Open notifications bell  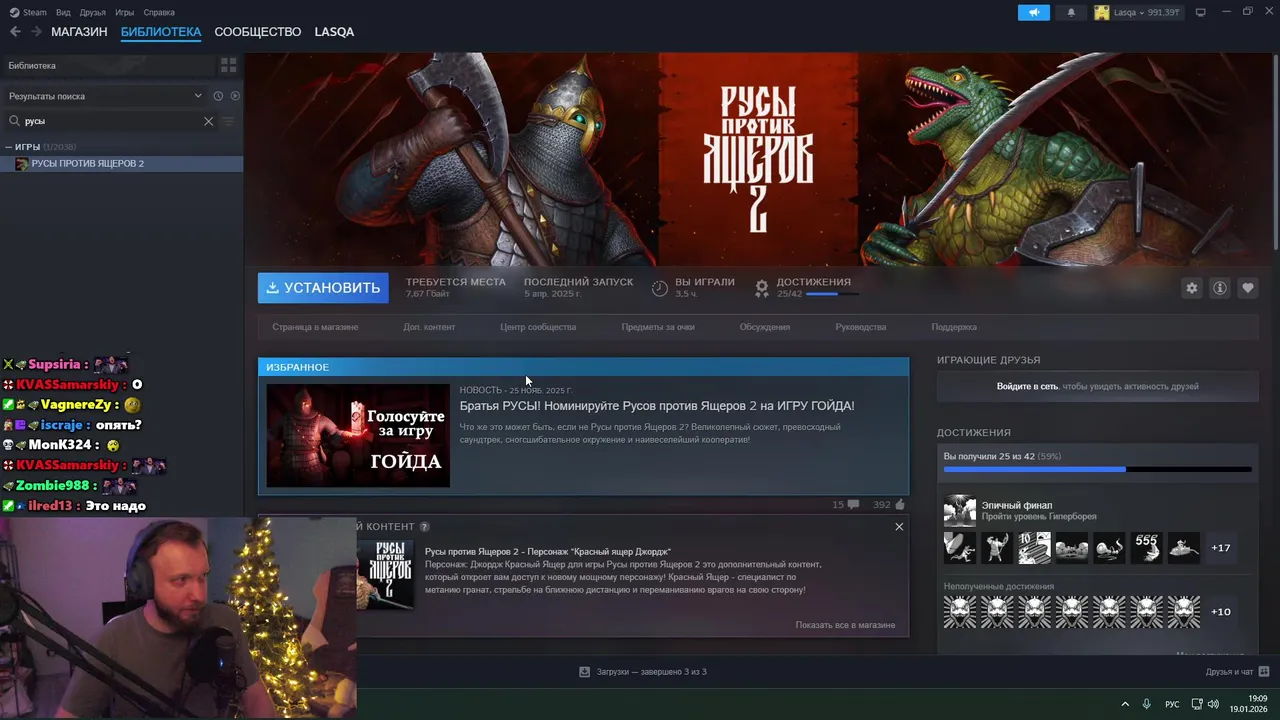point(1071,12)
